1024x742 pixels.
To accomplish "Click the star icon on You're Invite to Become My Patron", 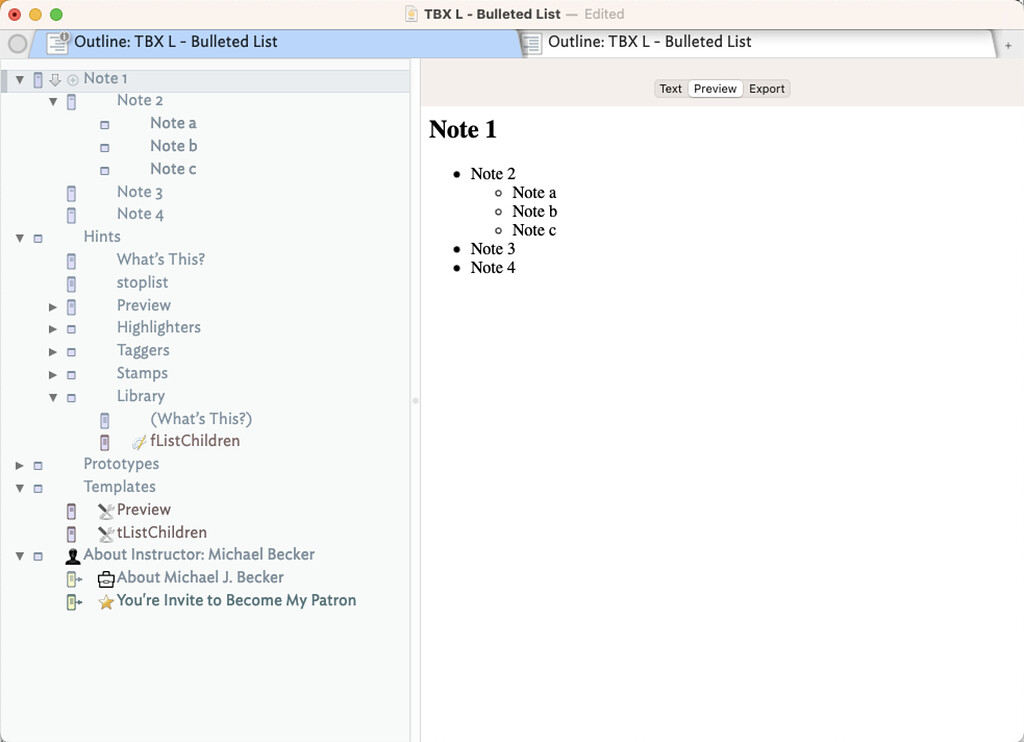I will [x=105, y=600].
